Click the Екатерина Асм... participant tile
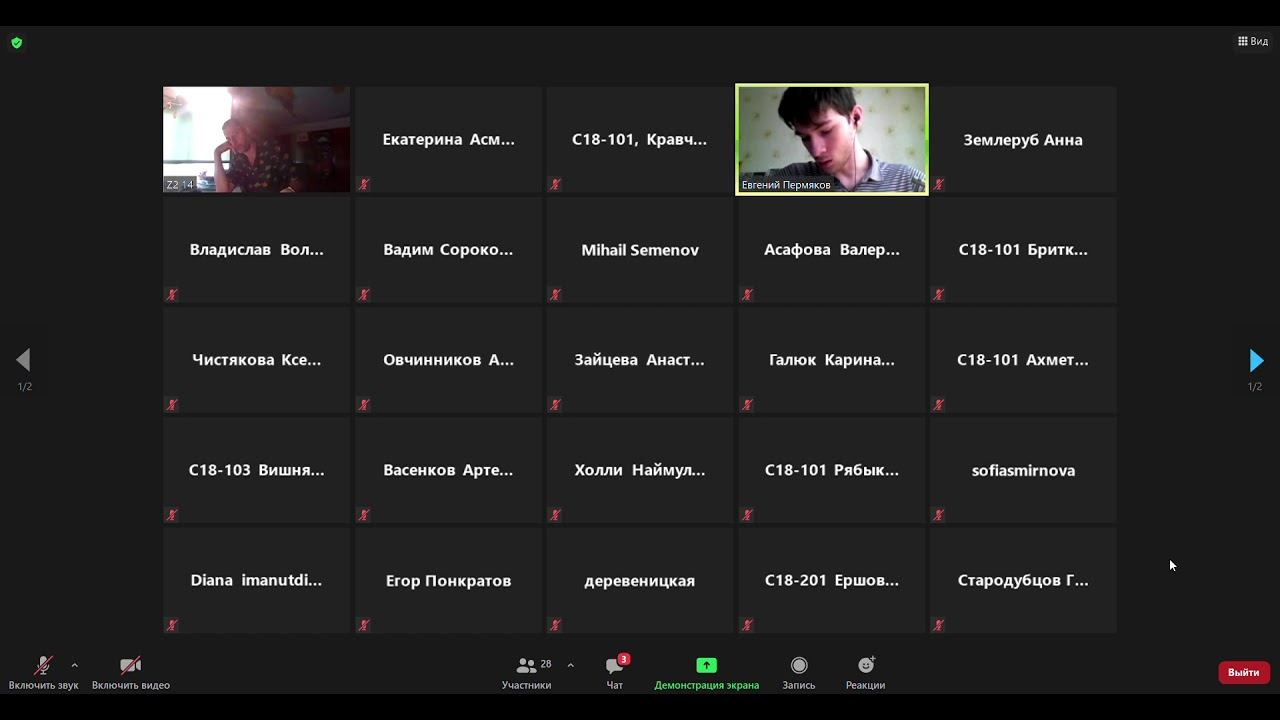Screen dimensions: 1280x720 pos(448,139)
